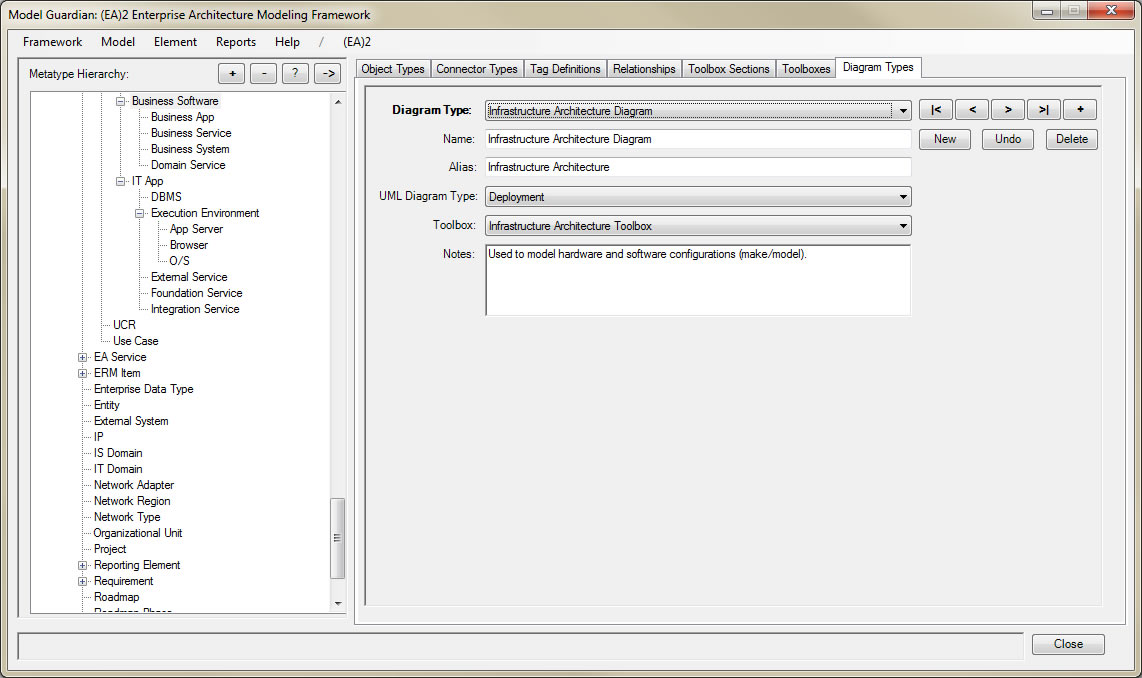
Task: Select Project in the tree
Action: pos(110,550)
